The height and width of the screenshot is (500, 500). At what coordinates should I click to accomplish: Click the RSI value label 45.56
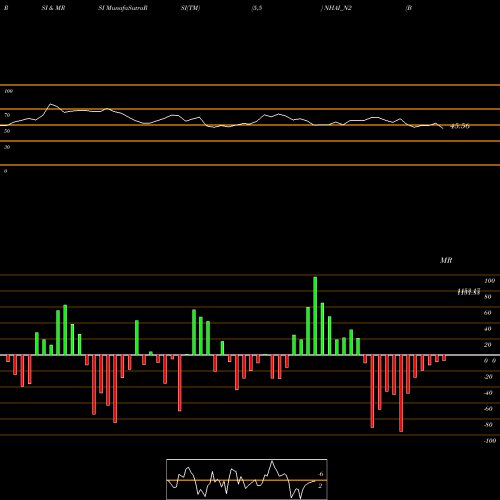[x=460, y=126]
